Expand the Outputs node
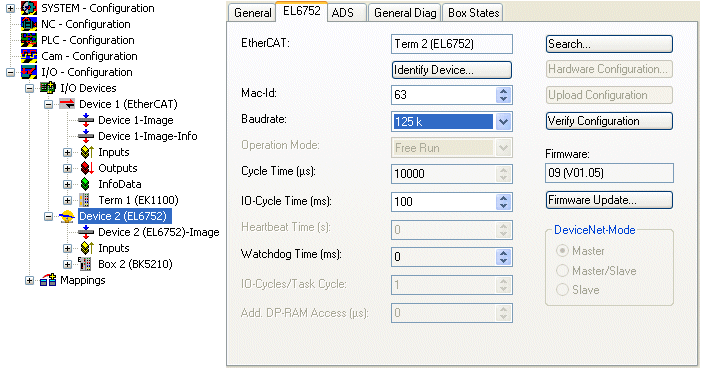Image resolution: width=702 pixels, height=370 pixels. click(x=67, y=168)
